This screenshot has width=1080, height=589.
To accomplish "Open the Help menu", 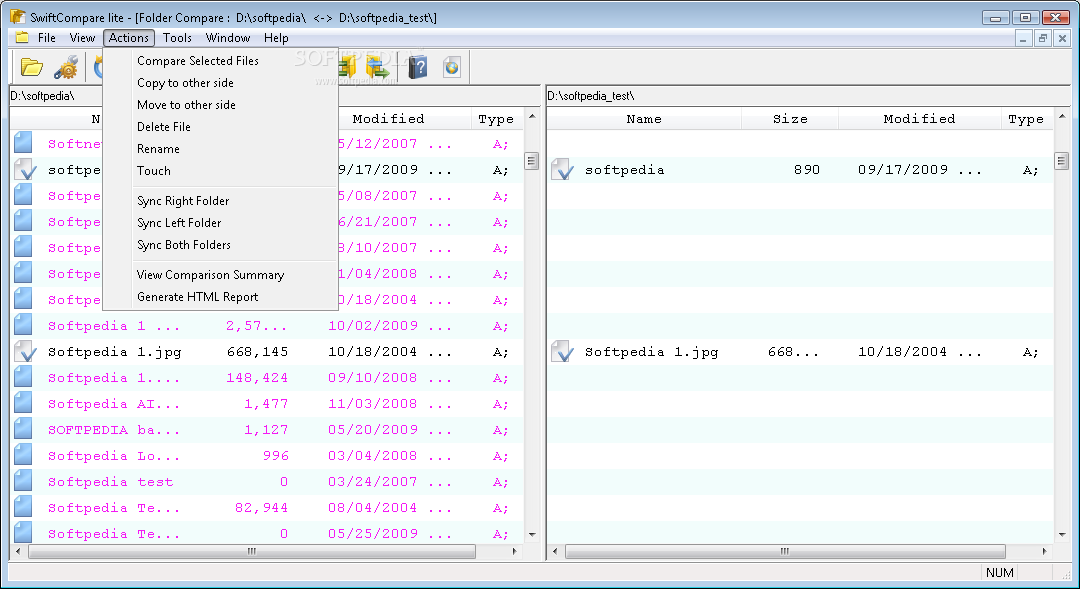I will pyautogui.click(x=276, y=38).
